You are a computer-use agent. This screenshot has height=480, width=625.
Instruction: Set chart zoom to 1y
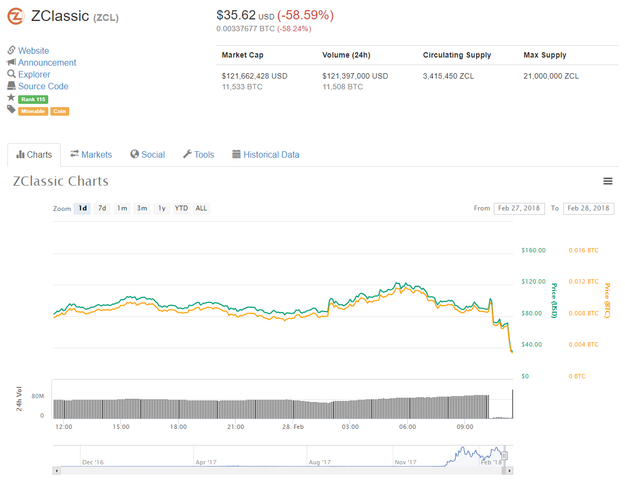pos(162,209)
